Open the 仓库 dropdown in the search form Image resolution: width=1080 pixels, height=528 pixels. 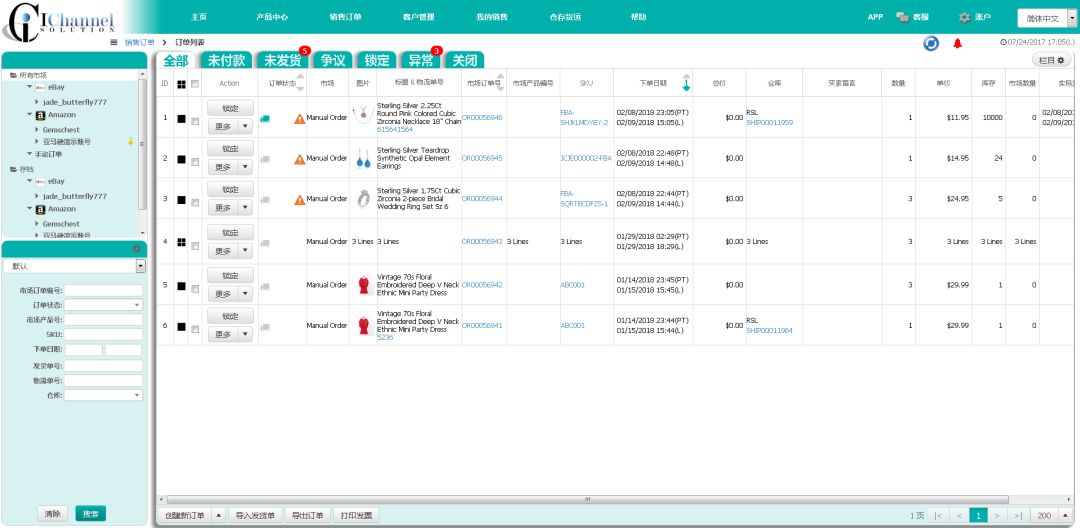104,395
